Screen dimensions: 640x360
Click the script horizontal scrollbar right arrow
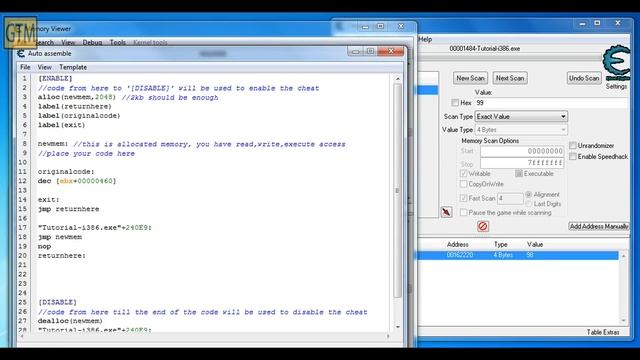tap(388, 336)
